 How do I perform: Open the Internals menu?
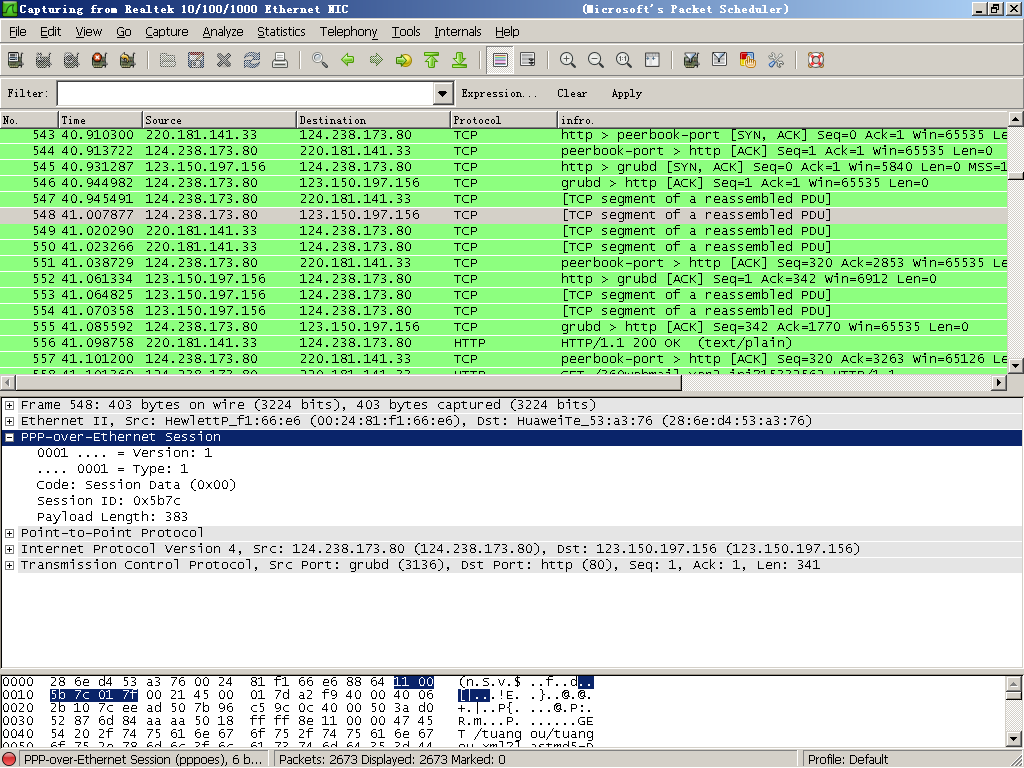pos(458,31)
